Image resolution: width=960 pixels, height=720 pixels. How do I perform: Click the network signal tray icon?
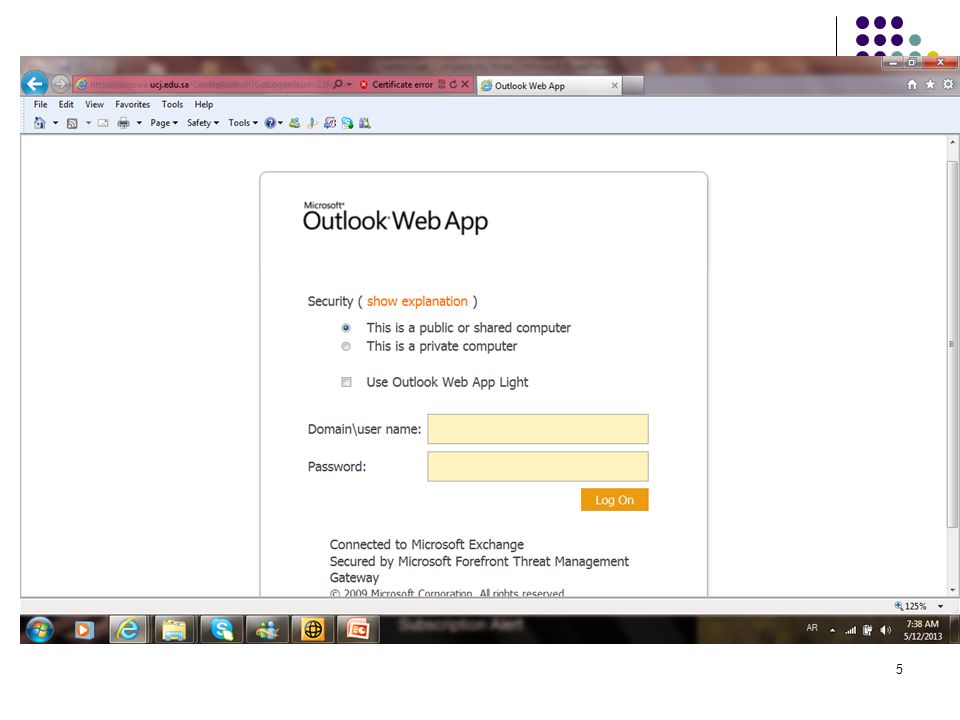850,630
